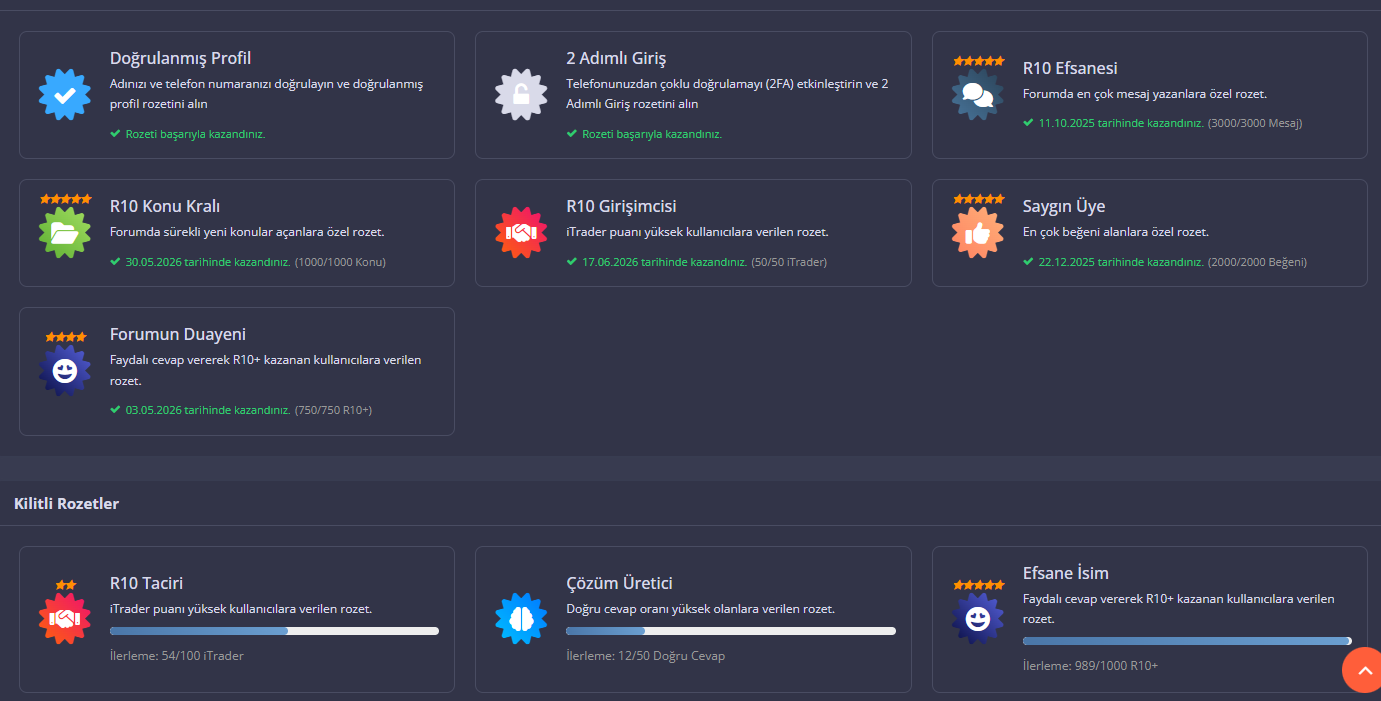Click the İlerleme: 989/1000 R10+ text
The height and width of the screenshot is (701, 1381).
[1090, 665]
